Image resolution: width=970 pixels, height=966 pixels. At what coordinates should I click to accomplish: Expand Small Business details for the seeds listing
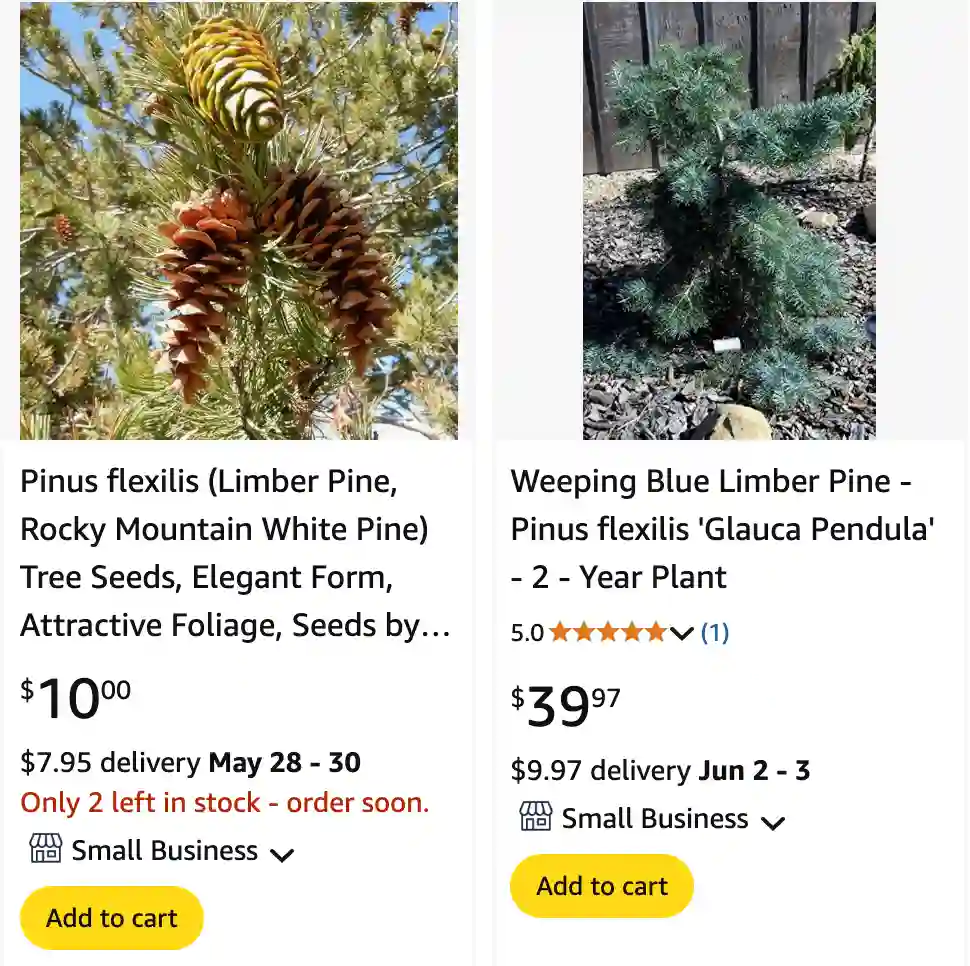click(282, 855)
